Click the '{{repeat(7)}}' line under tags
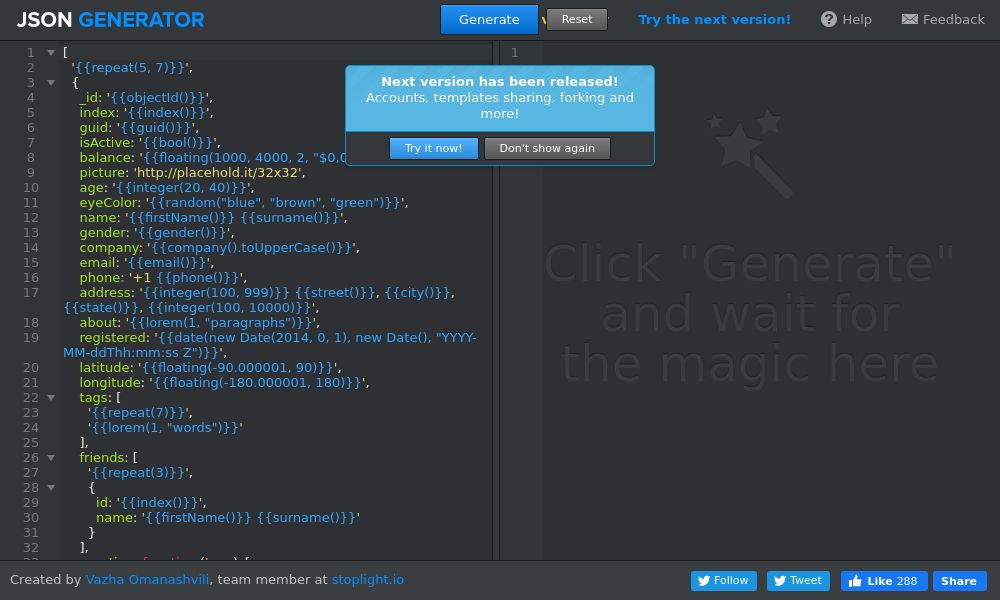The image size is (1000, 600). 140,412
